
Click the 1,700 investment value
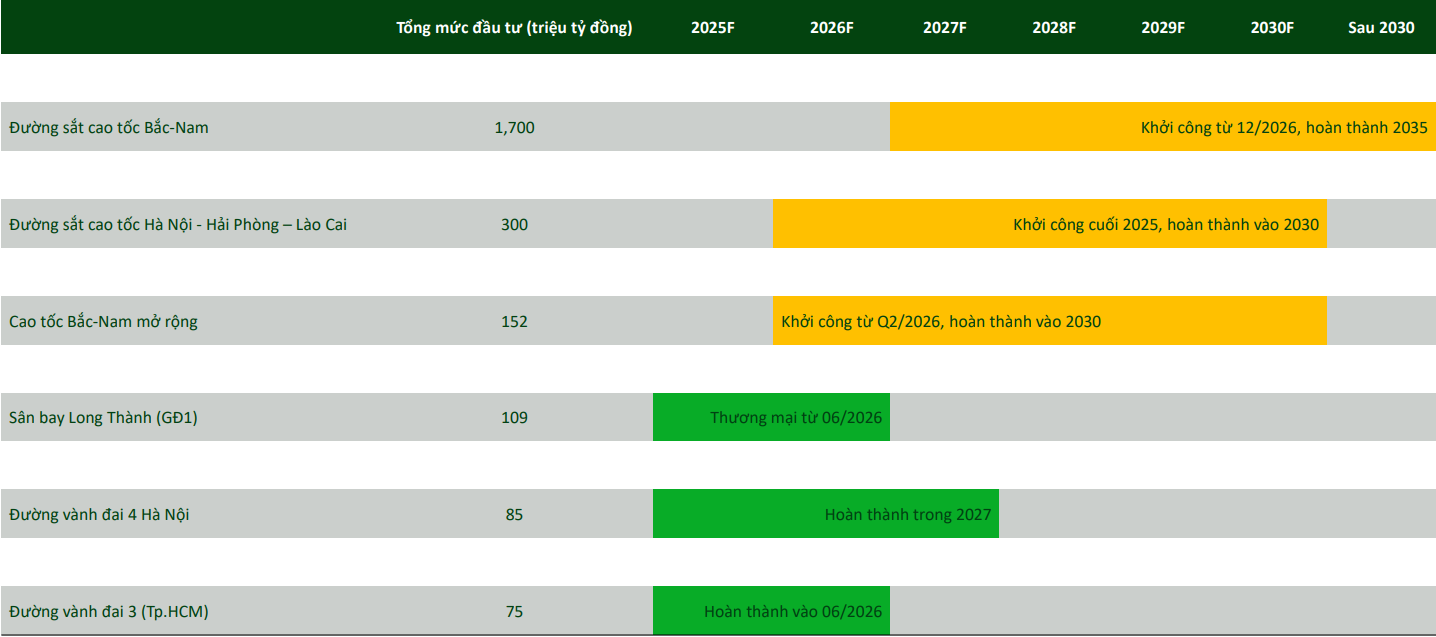[514, 128]
